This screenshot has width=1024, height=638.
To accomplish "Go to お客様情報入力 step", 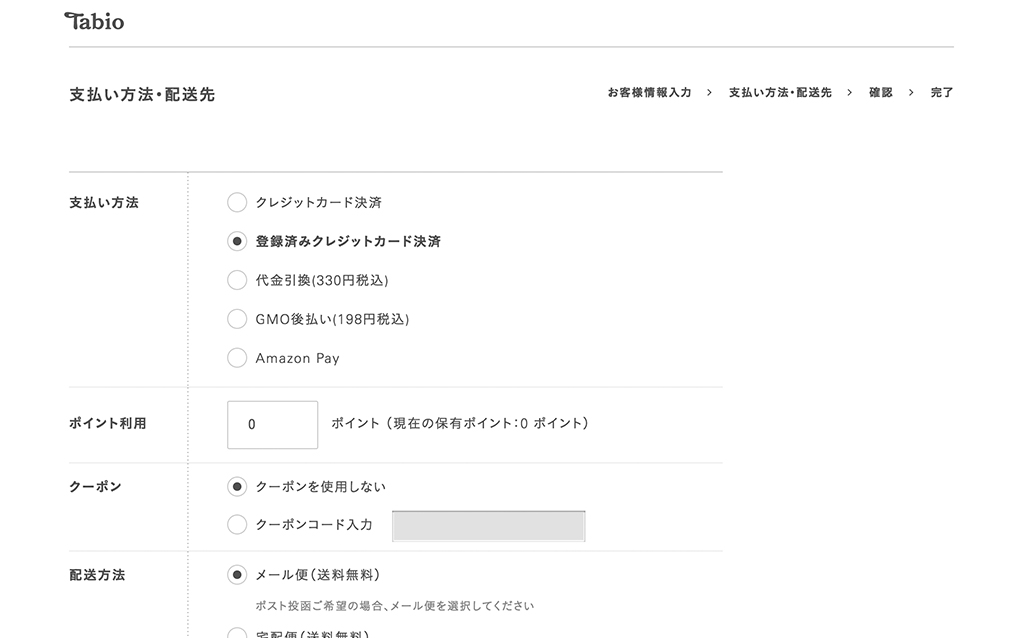I will (x=649, y=93).
